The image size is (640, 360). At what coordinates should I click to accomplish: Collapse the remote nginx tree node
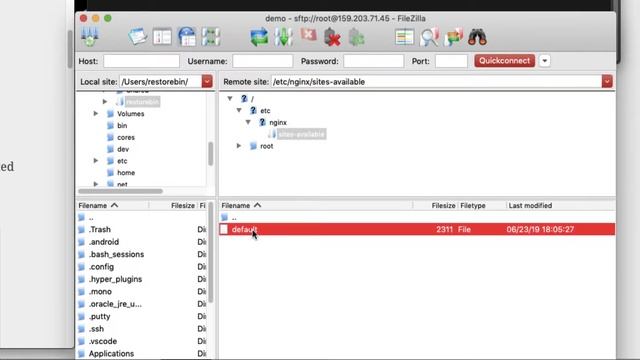(248, 122)
